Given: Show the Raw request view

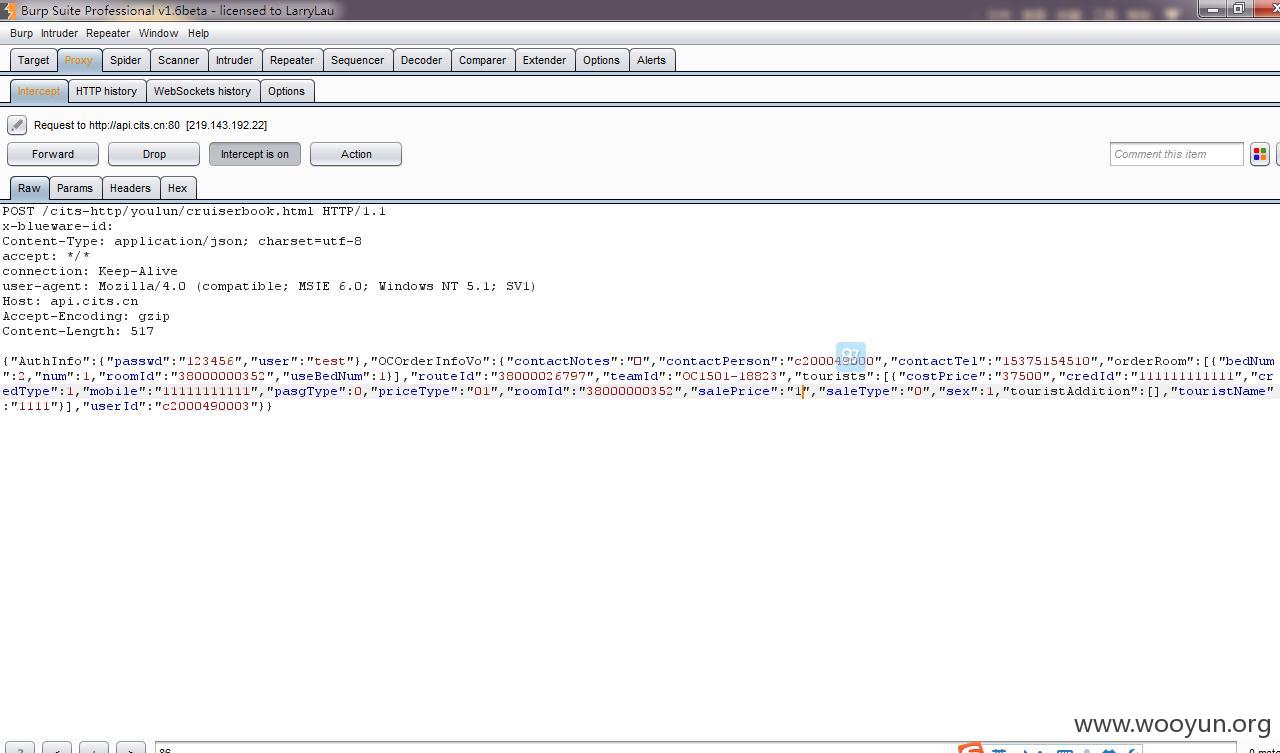Looking at the screenshot, I should click(x=29, y=188).
